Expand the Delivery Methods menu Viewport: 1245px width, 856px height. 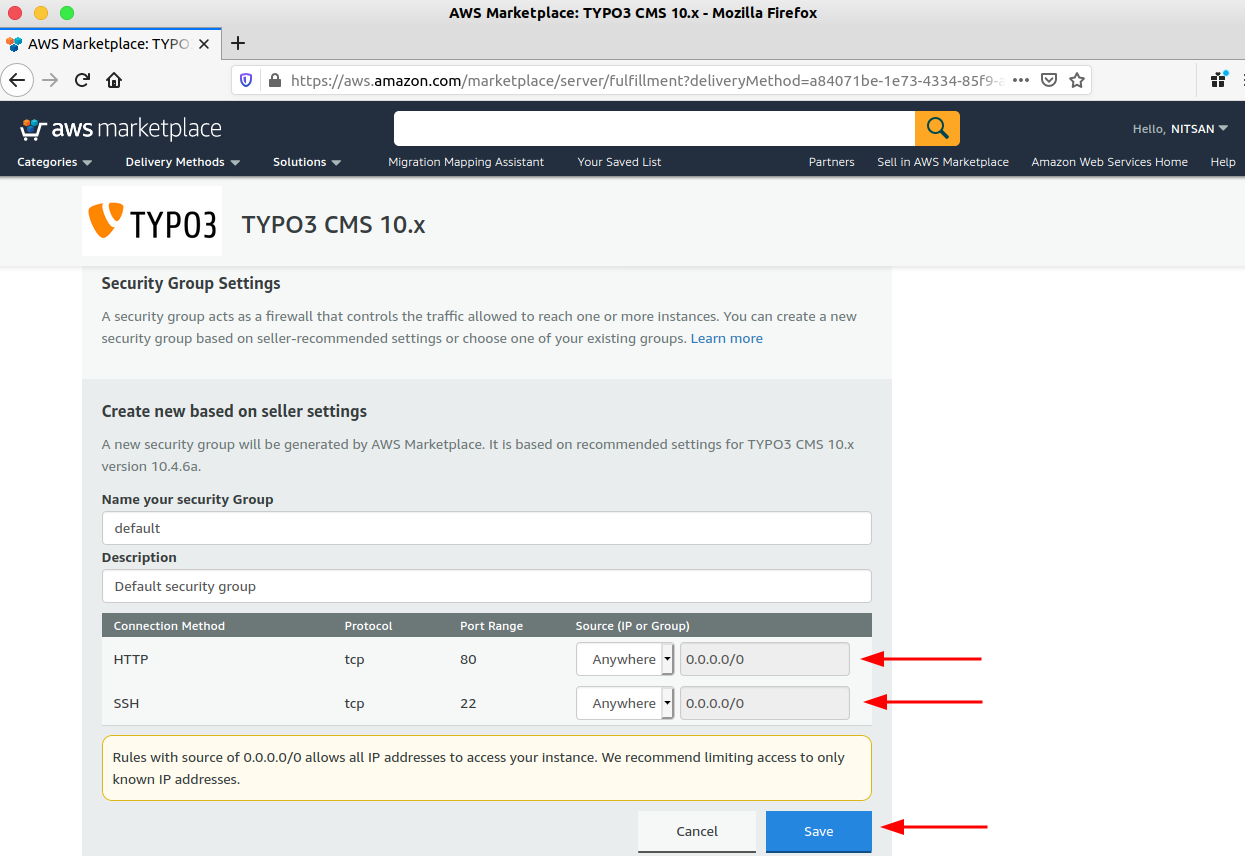click(x=183, y=162)
